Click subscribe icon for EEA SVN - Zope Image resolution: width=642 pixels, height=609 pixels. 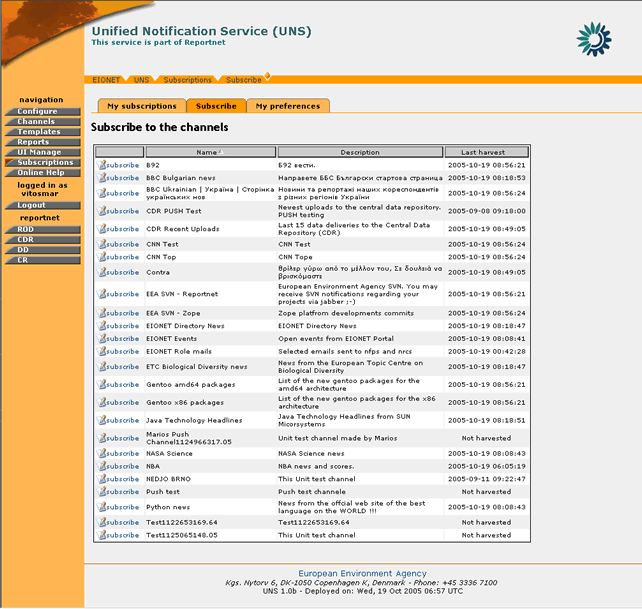pyautogui.click(x=102, y=313)
